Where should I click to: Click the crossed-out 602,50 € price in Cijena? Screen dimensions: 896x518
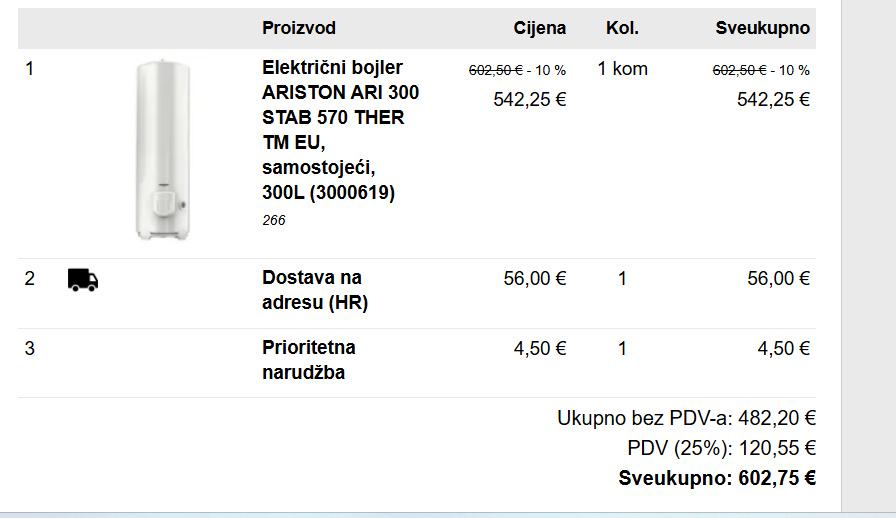496,70
